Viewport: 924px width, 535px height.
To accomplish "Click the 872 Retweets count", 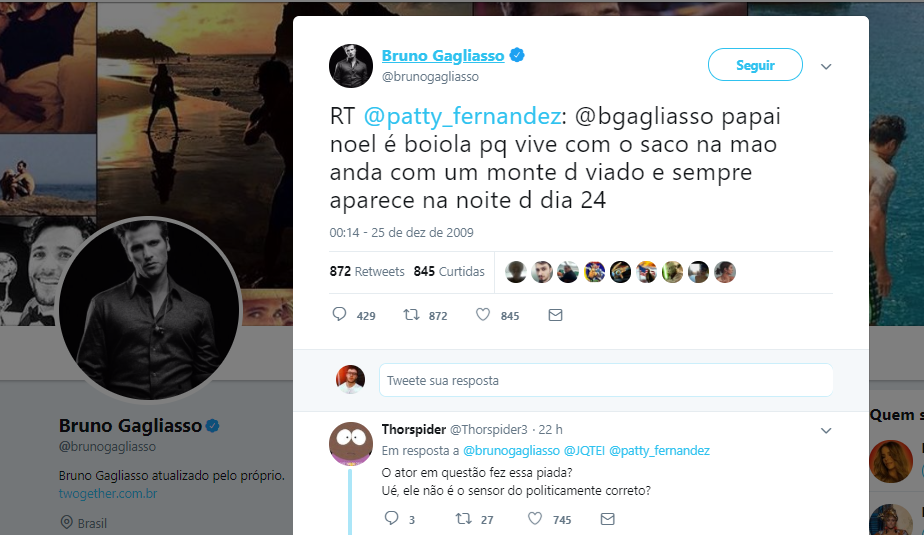I will point(367,272).
